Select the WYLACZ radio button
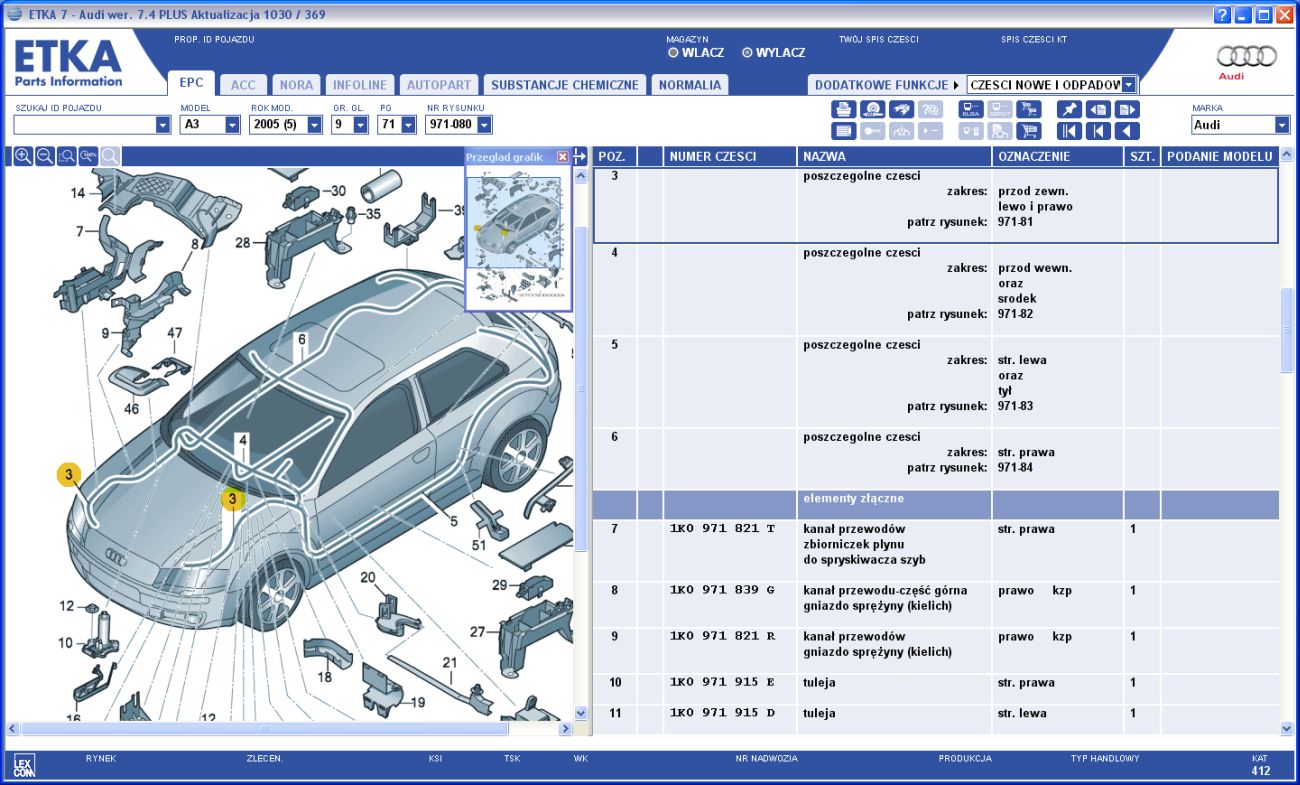 [x=747, y=53]
